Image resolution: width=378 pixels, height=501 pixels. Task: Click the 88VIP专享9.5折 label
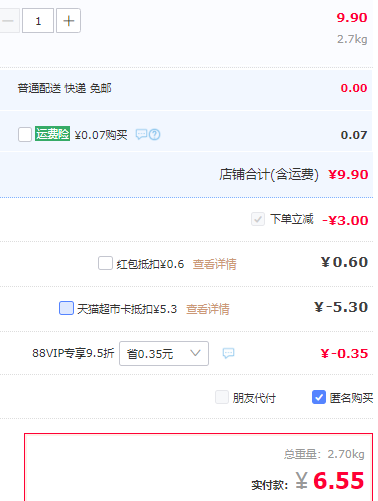pos(73,353)
